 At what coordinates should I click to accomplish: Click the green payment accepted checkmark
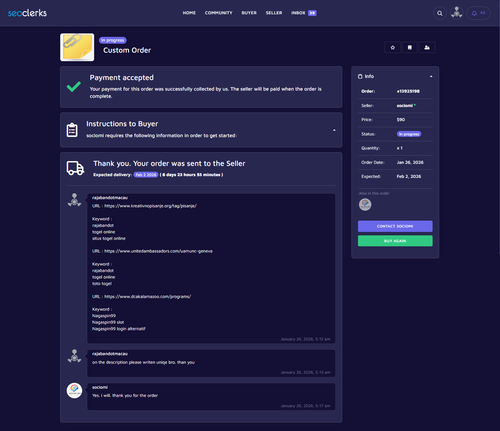coord(74,87)
